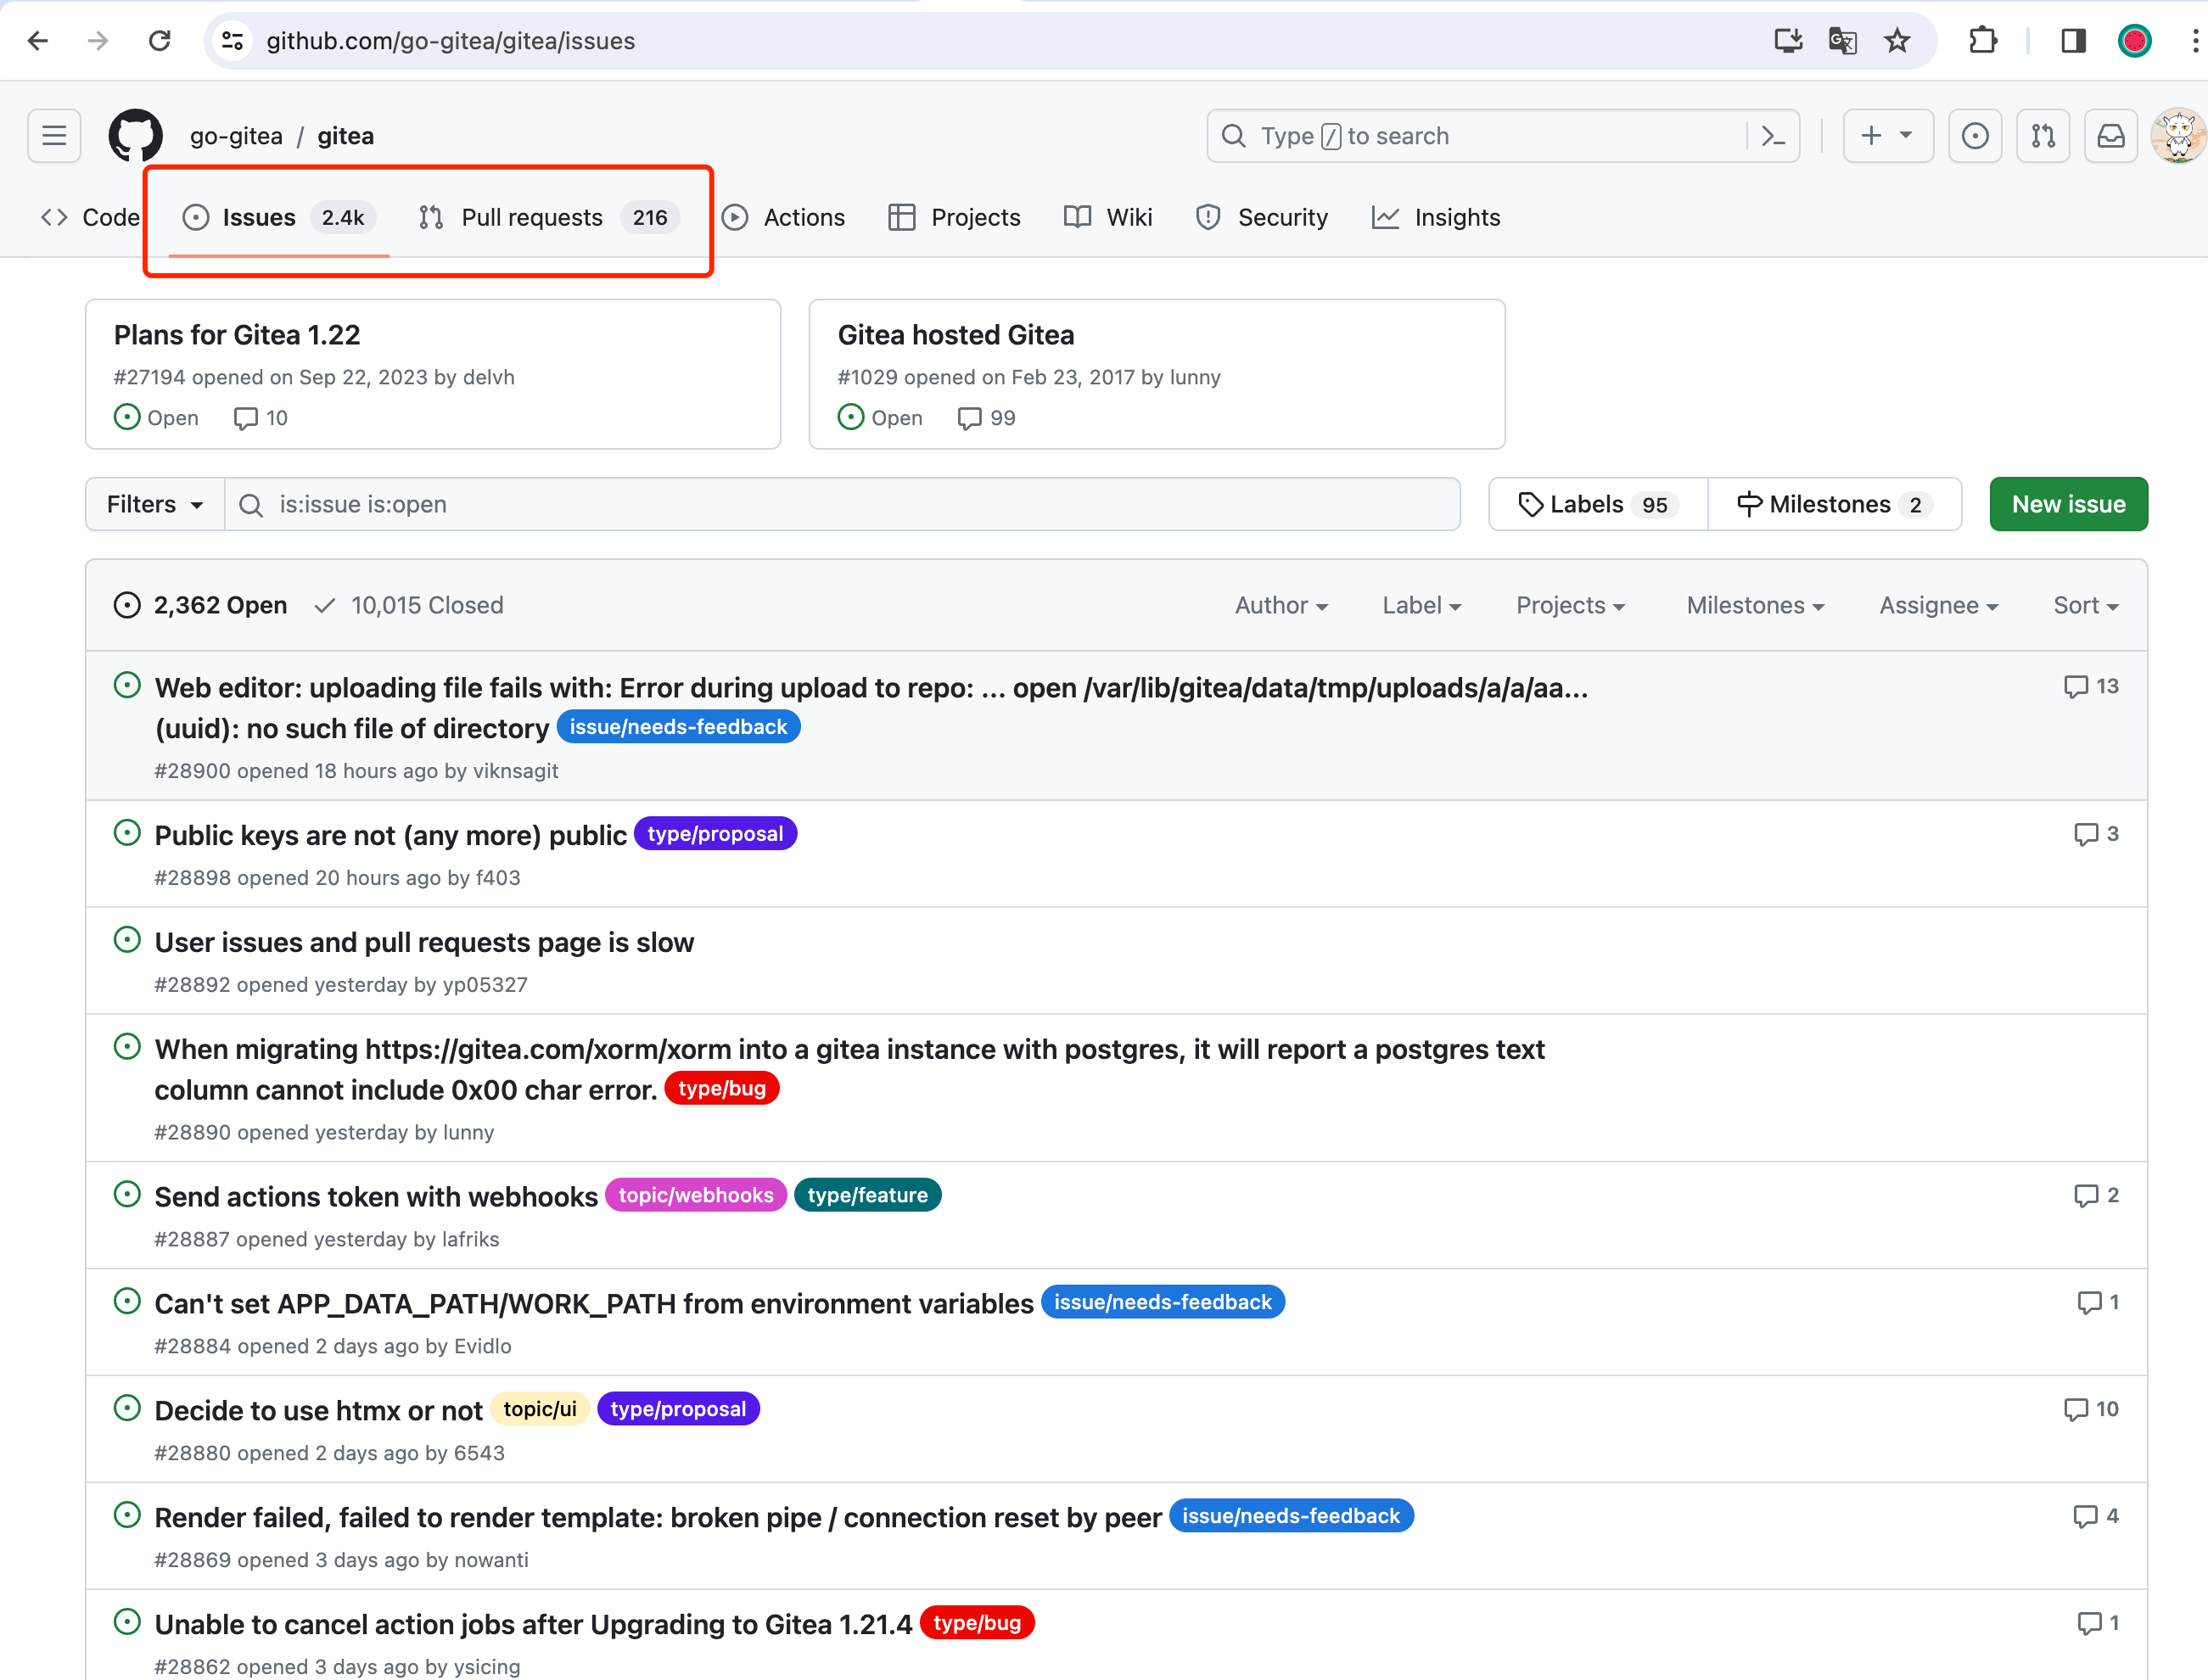Click the type/feature label
The height and width of the screenshot is (1680, 2208).
[x=867, y=1195]
